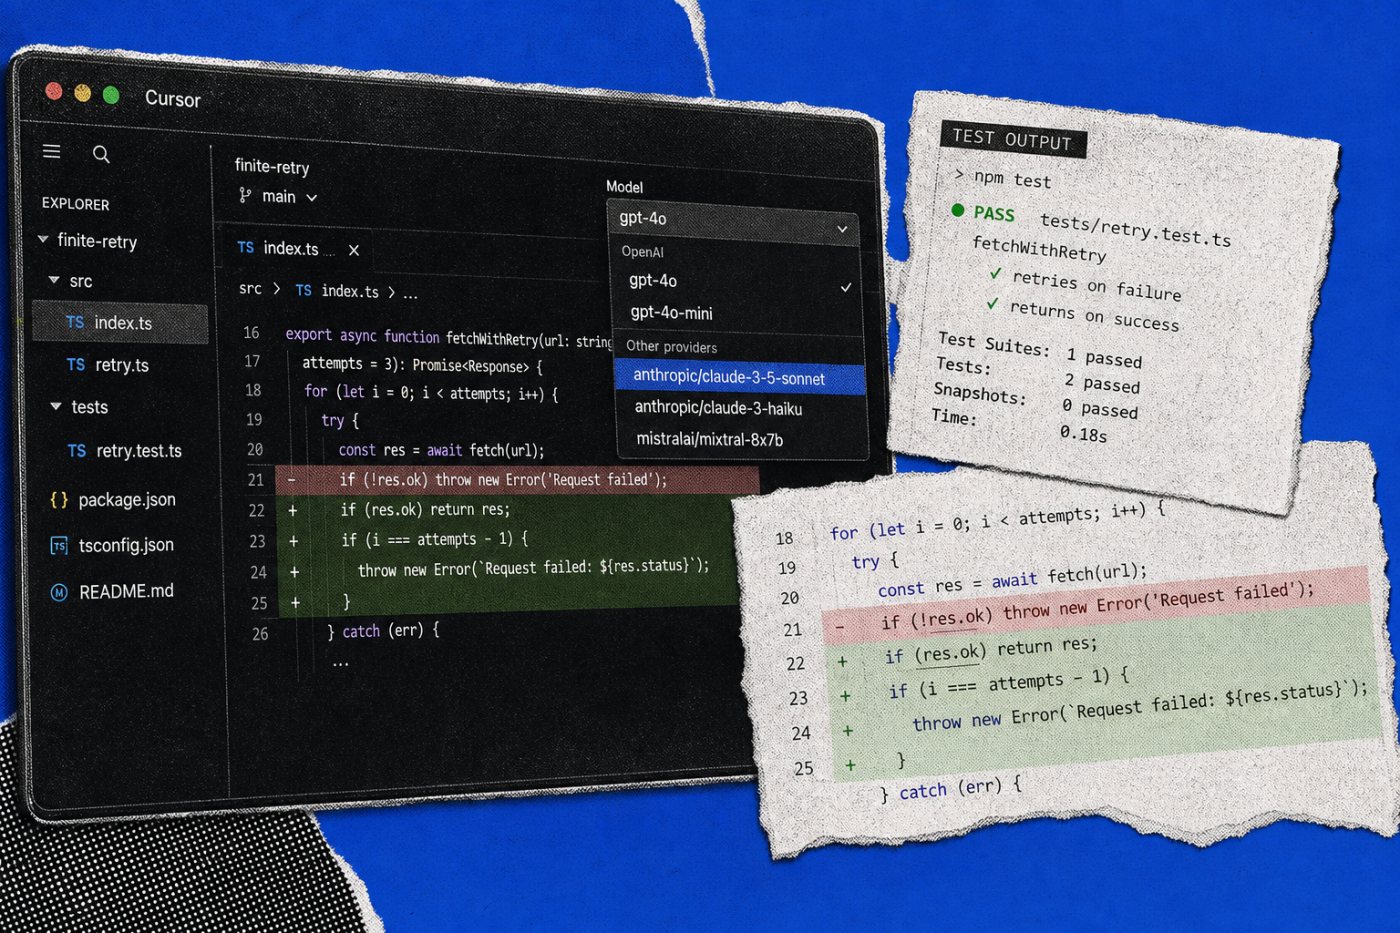Click the Cursor window title
The height and width of the screenshot is (933, 1400).
172,99
